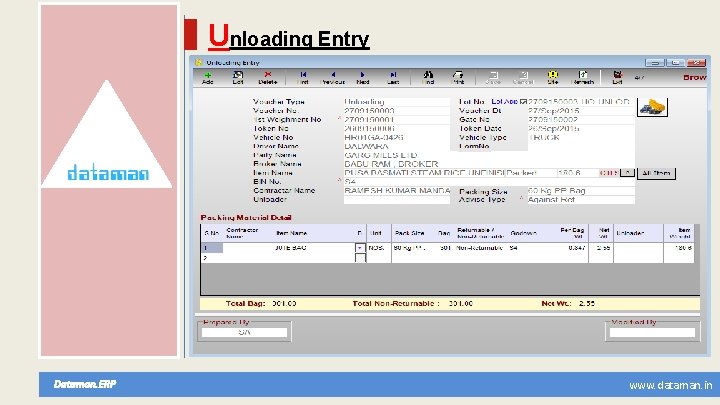Click the Net Wt. total value
720x405 pixels.
(587, 304)
